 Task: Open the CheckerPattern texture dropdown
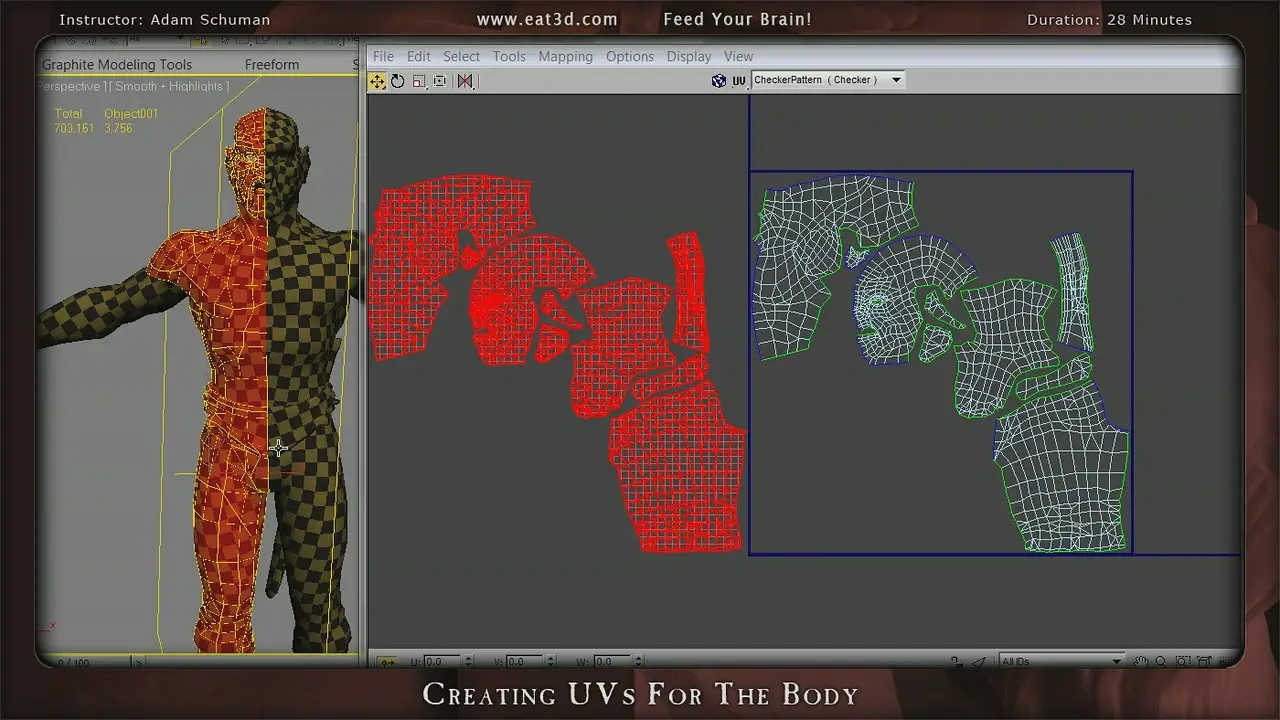pyautogui.click(x=828, y=80)
